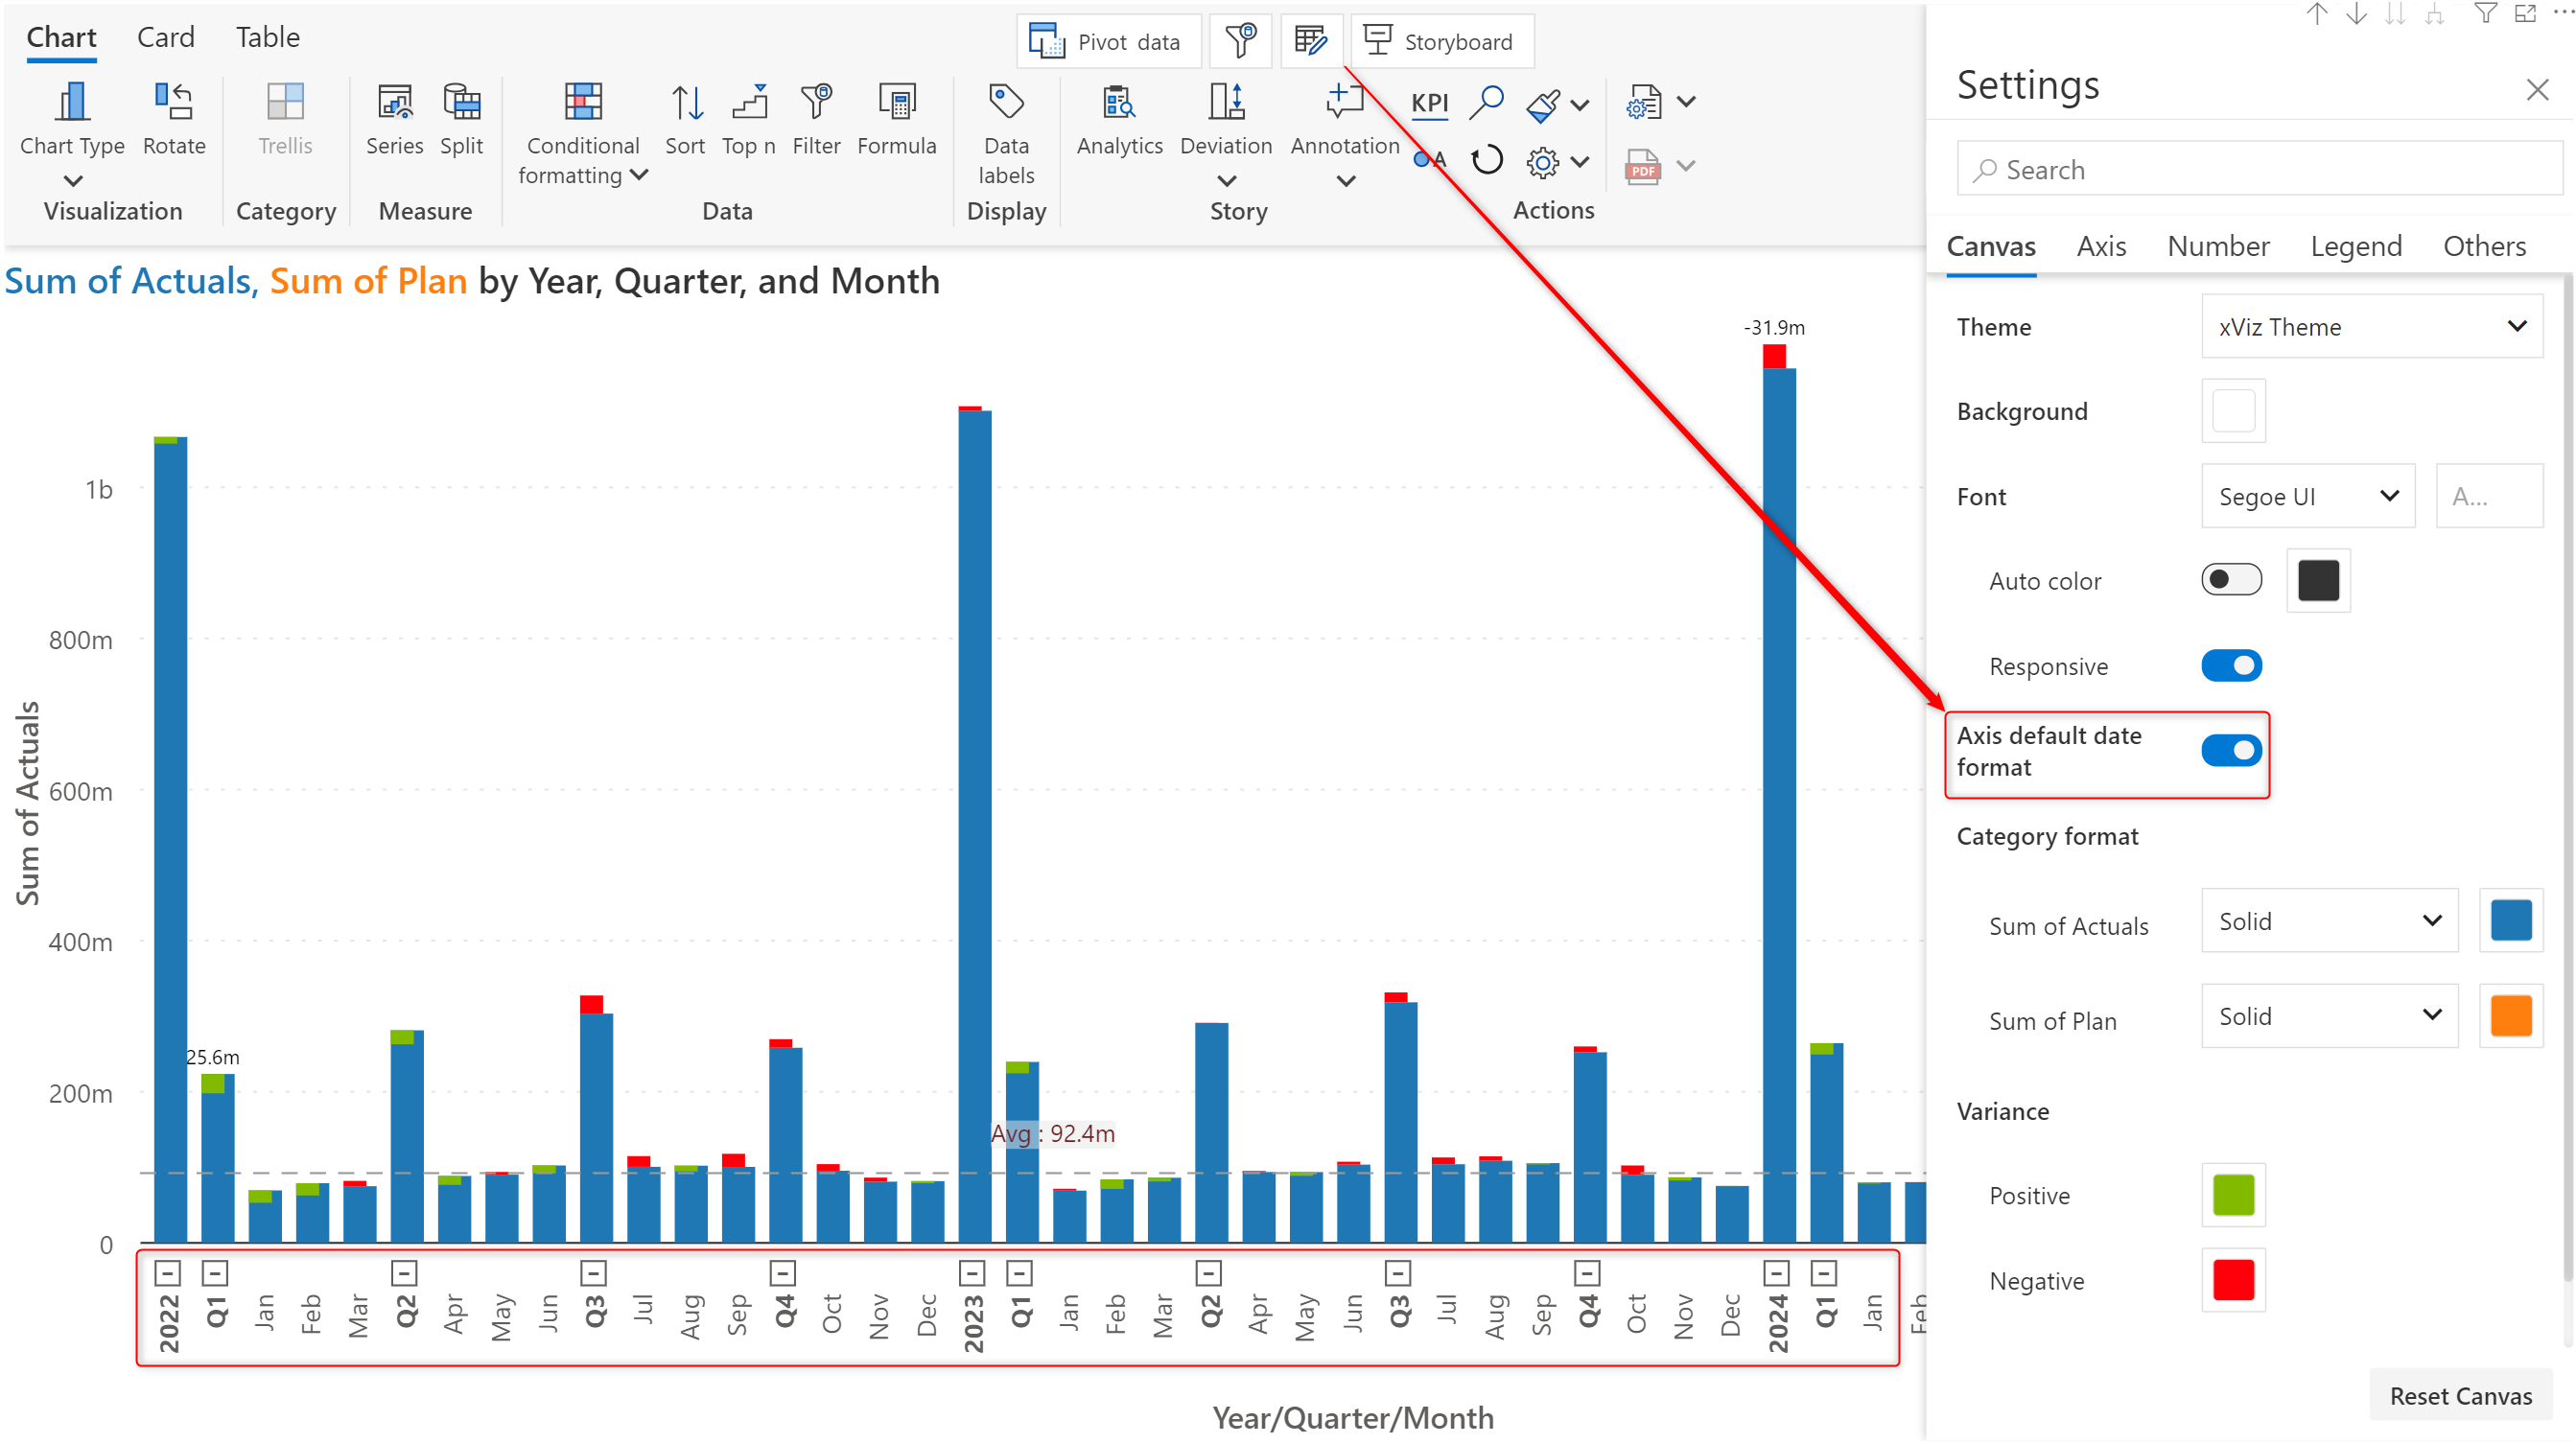Click the Reset Canvas button
Screen dimensions: 2576x1444
point(2460,1395)
